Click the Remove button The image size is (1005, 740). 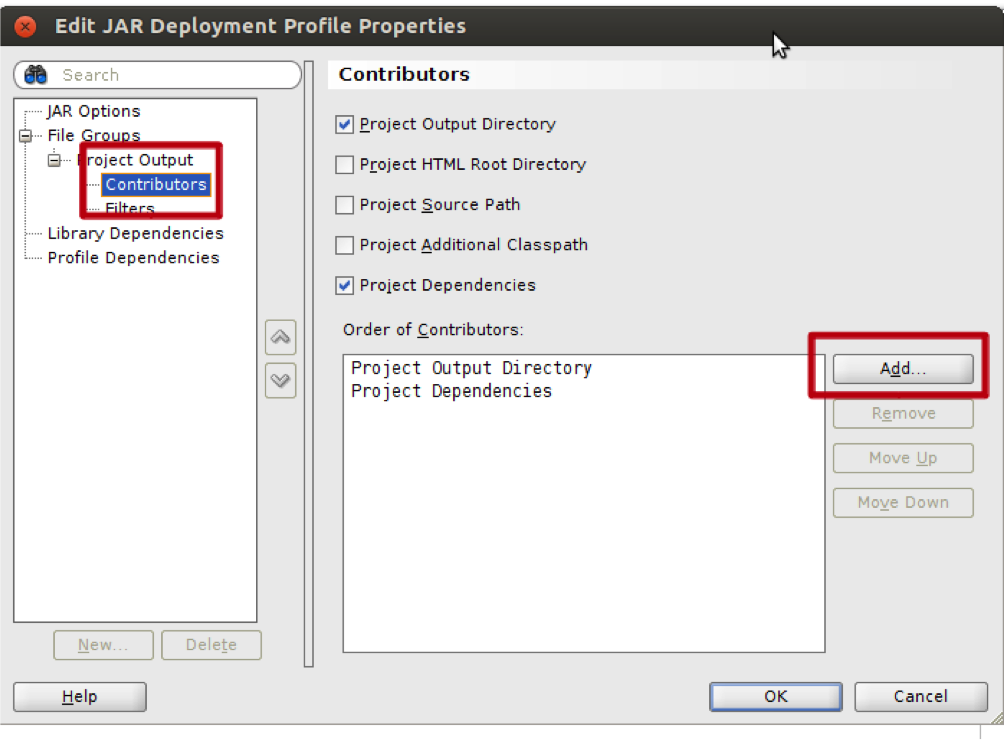(902, 414)
